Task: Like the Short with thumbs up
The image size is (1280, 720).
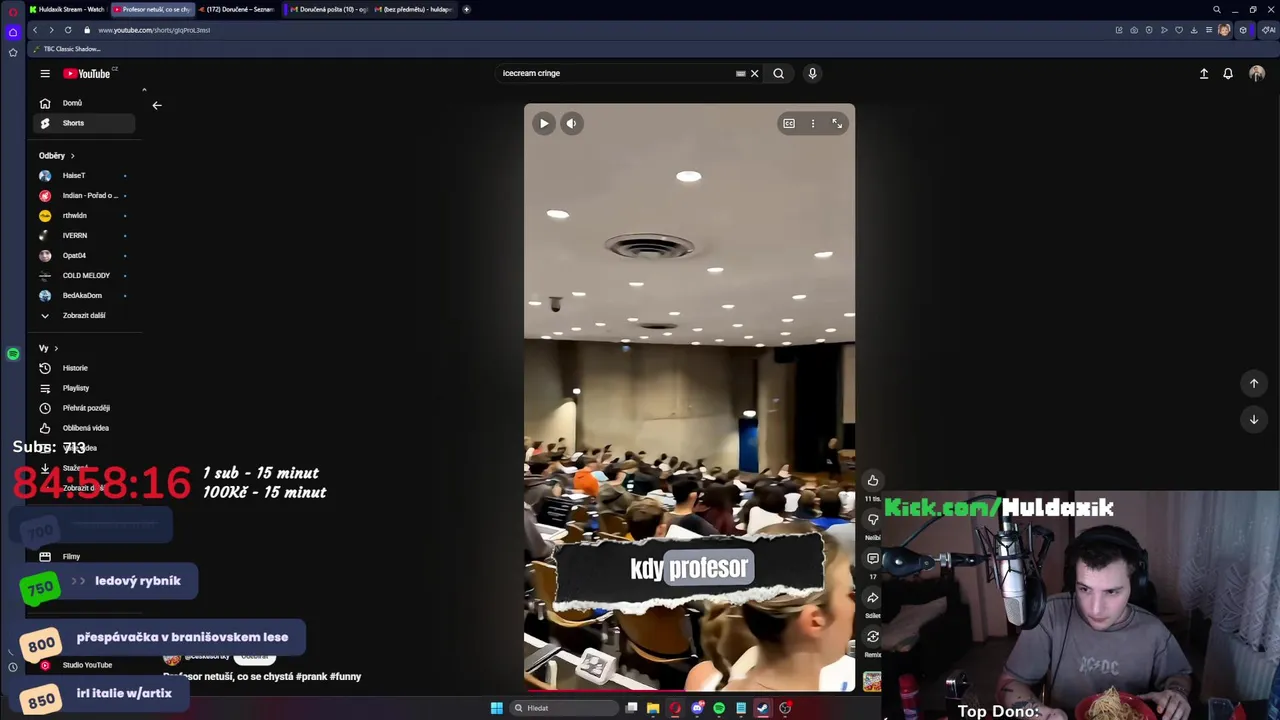Action: pyautogui.click(x=873, y=481)
